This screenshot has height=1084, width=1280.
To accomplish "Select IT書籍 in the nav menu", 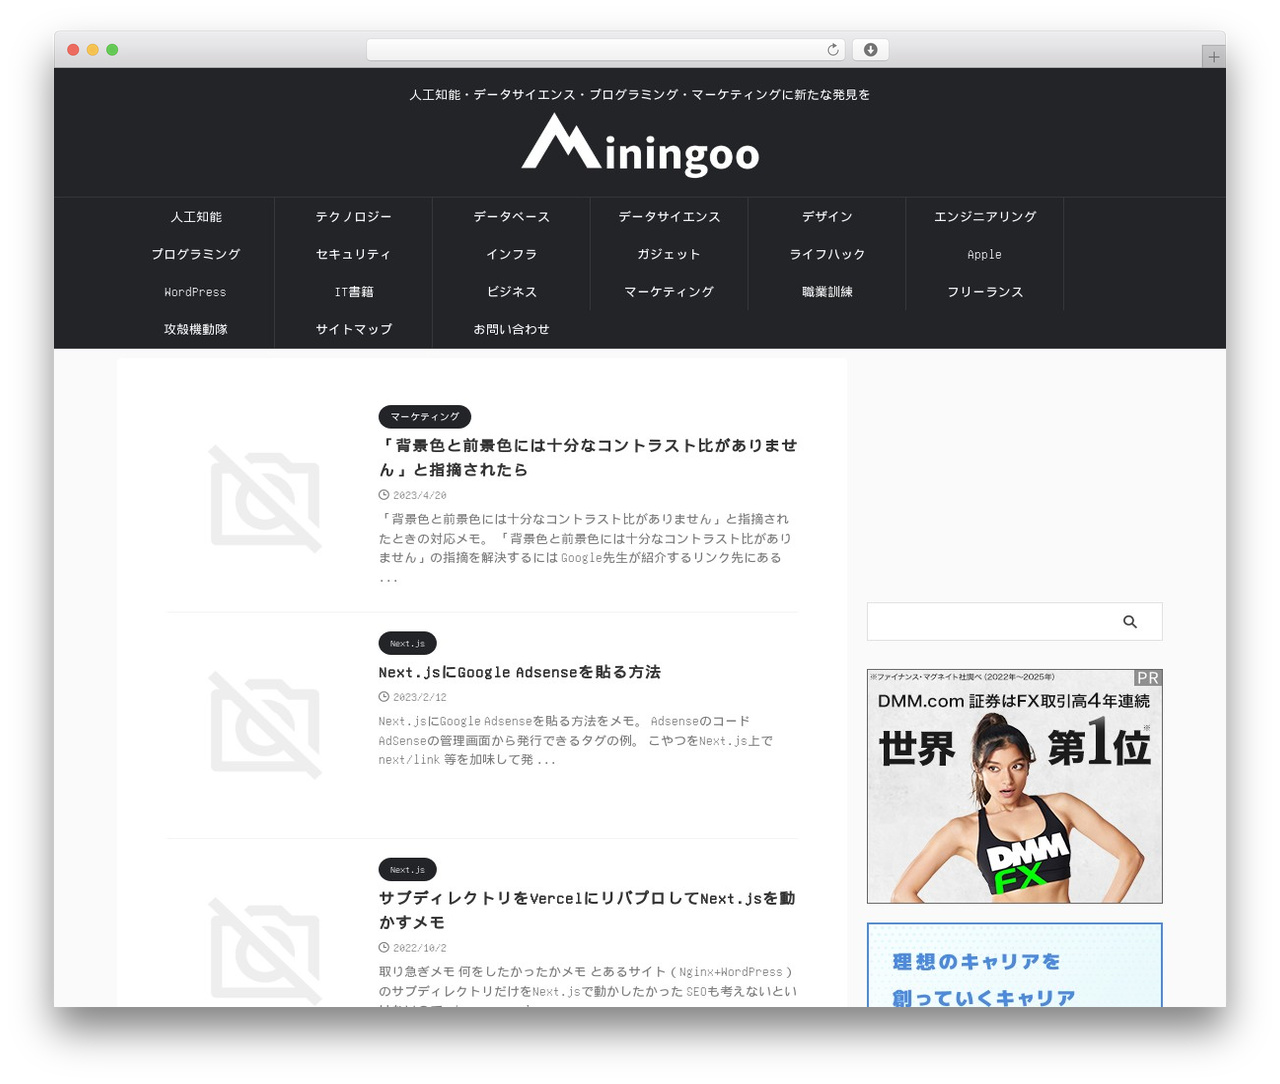I will coord(354,292).
